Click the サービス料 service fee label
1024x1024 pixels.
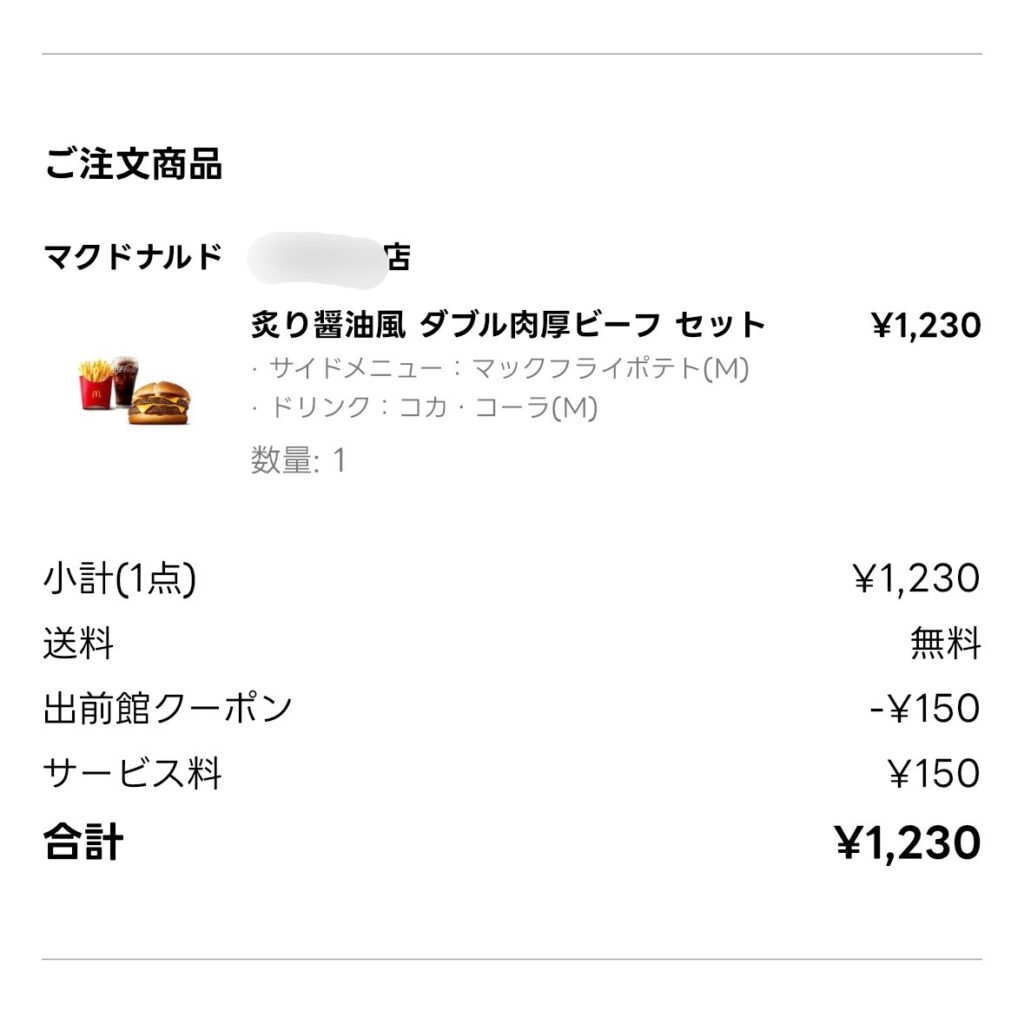(x=132, y=774)
